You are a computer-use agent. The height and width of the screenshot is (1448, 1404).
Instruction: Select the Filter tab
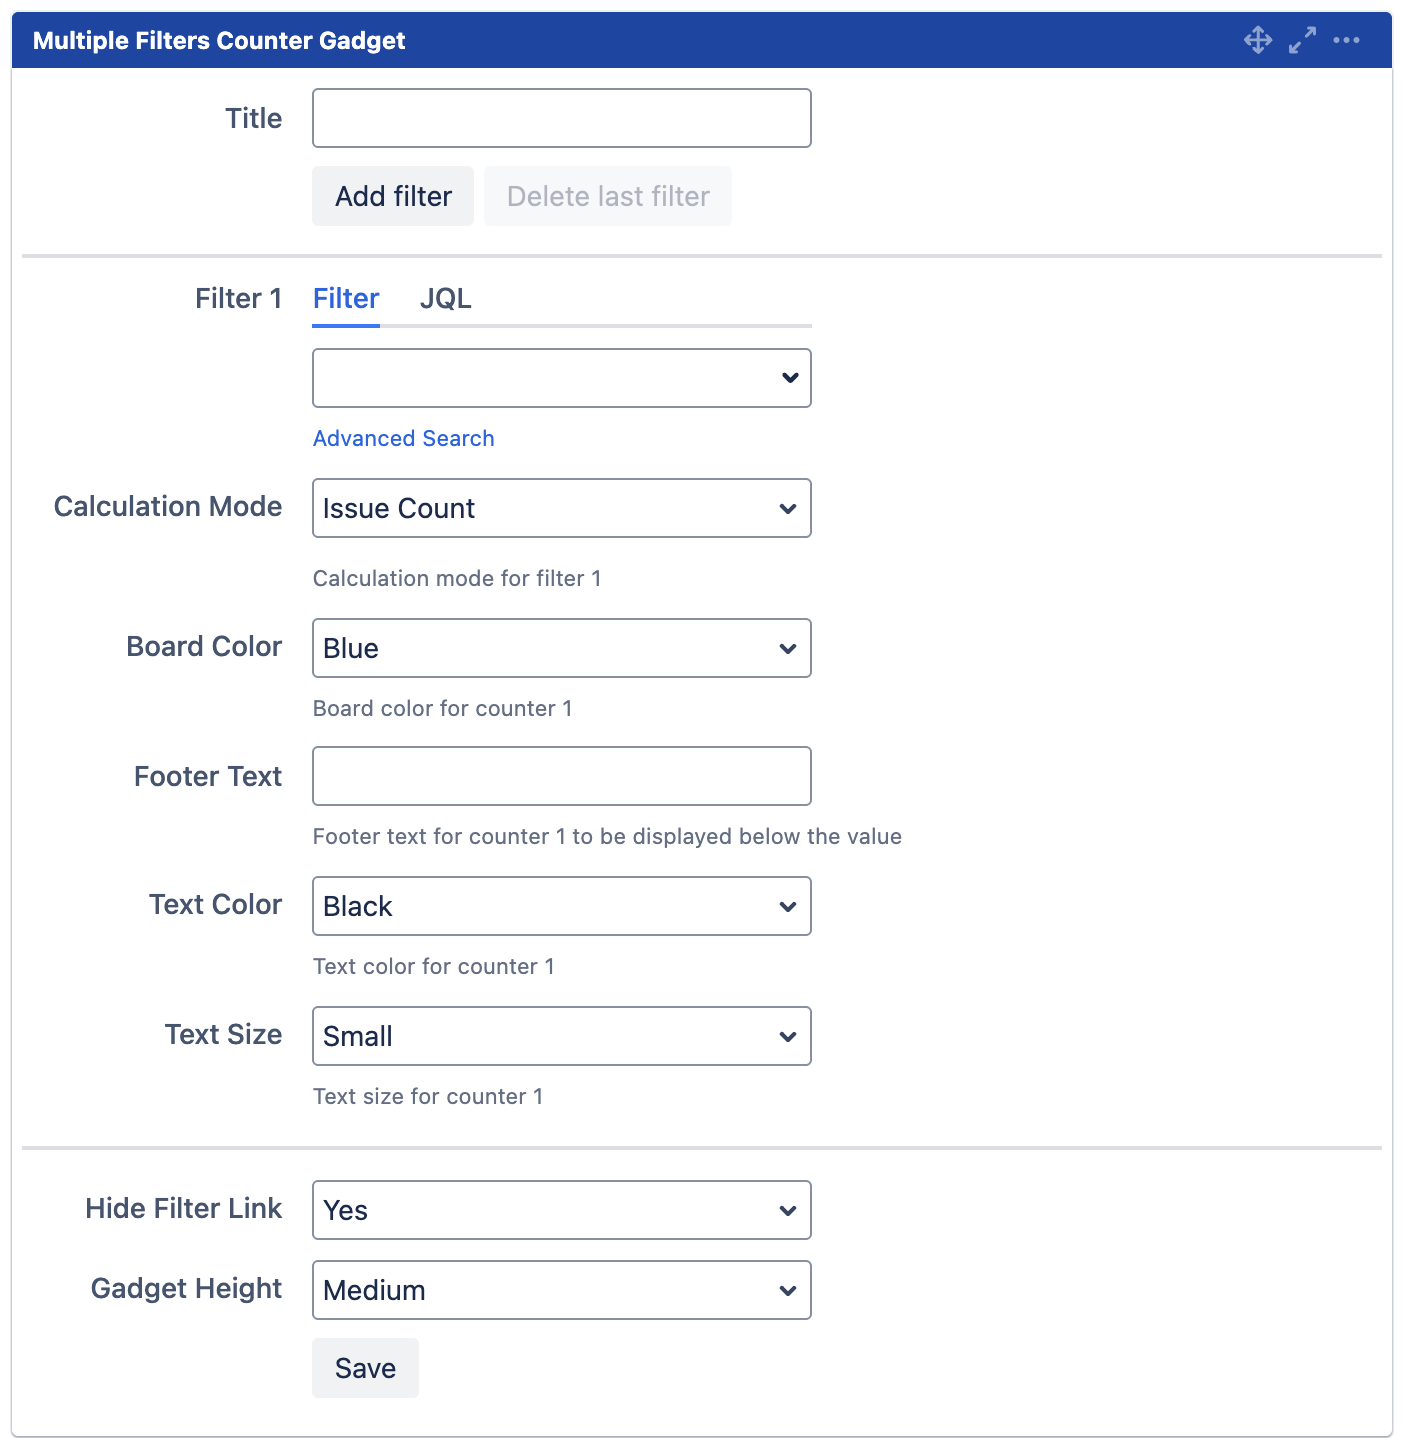(x=345, y=298)
